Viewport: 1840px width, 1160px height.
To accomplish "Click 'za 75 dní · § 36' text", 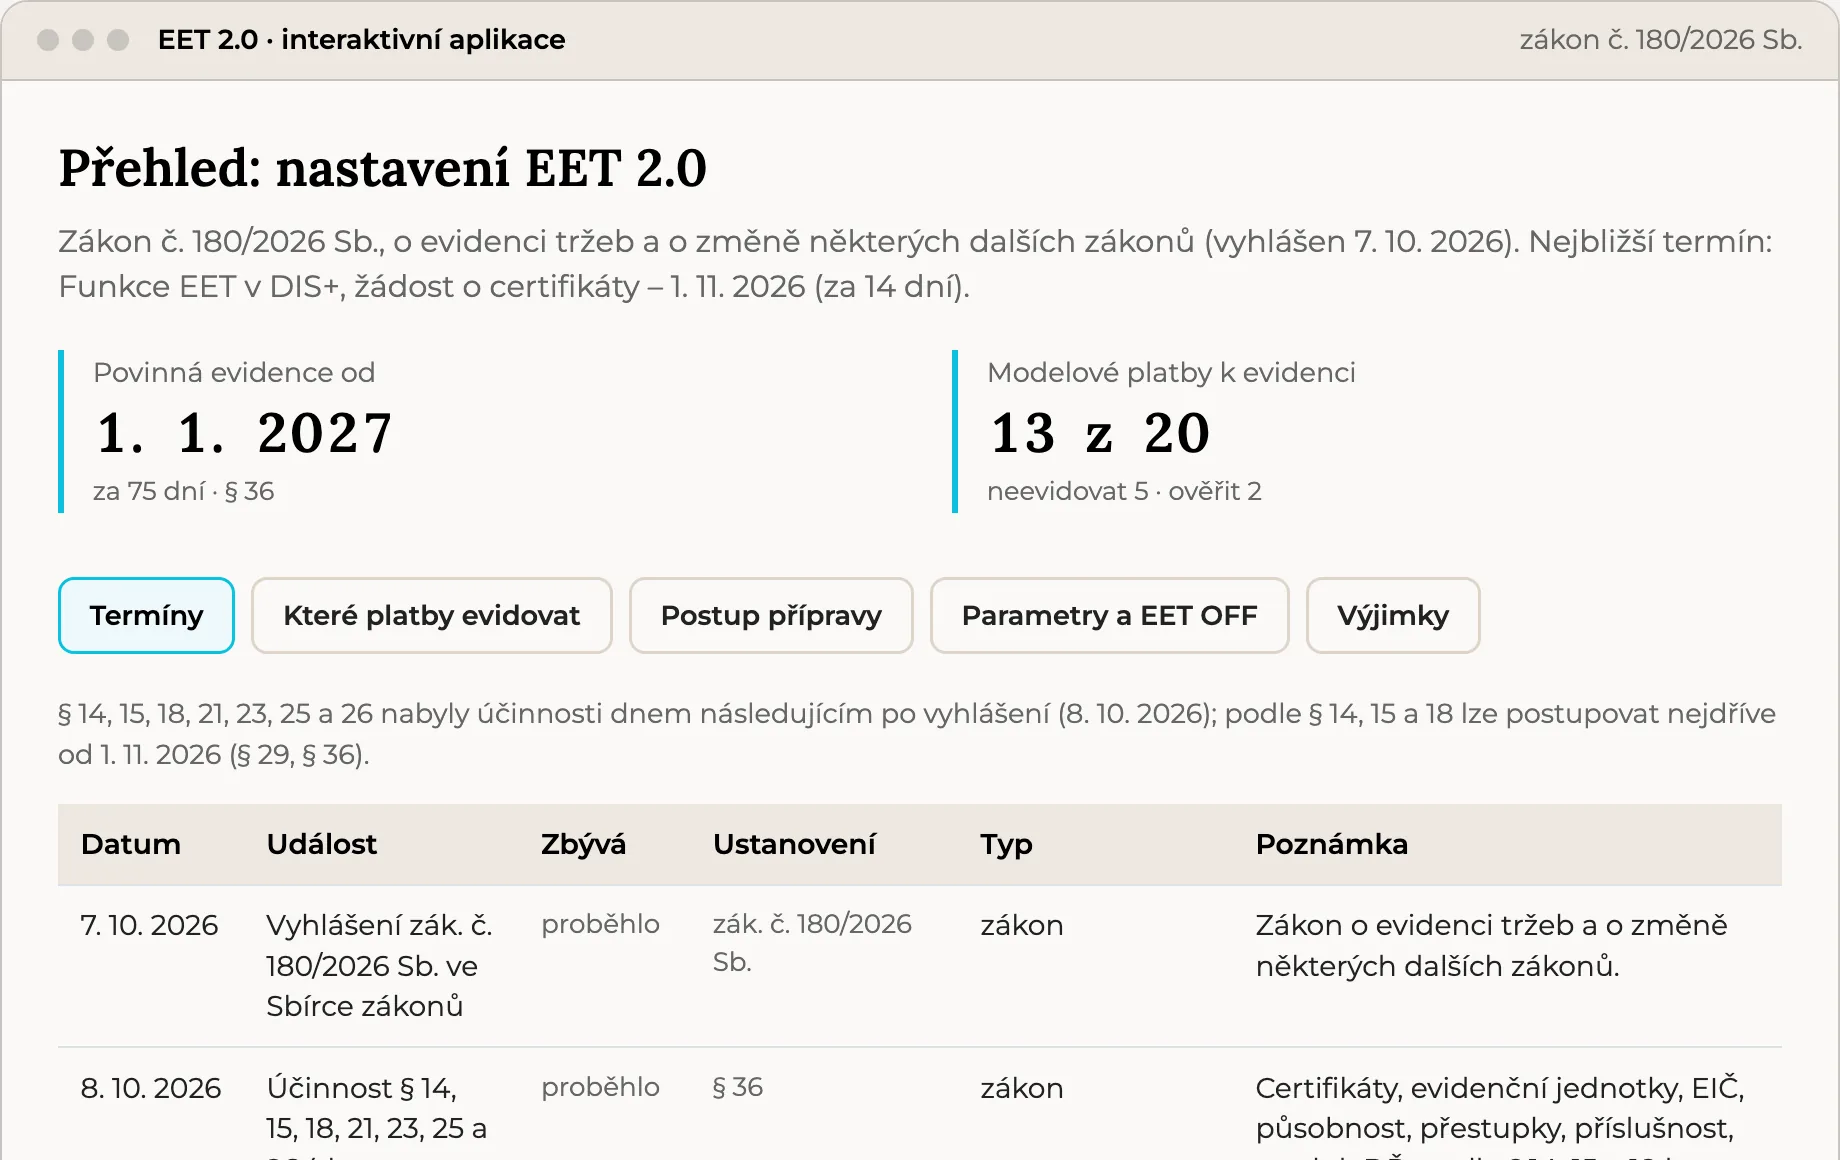I will (183, 491).
